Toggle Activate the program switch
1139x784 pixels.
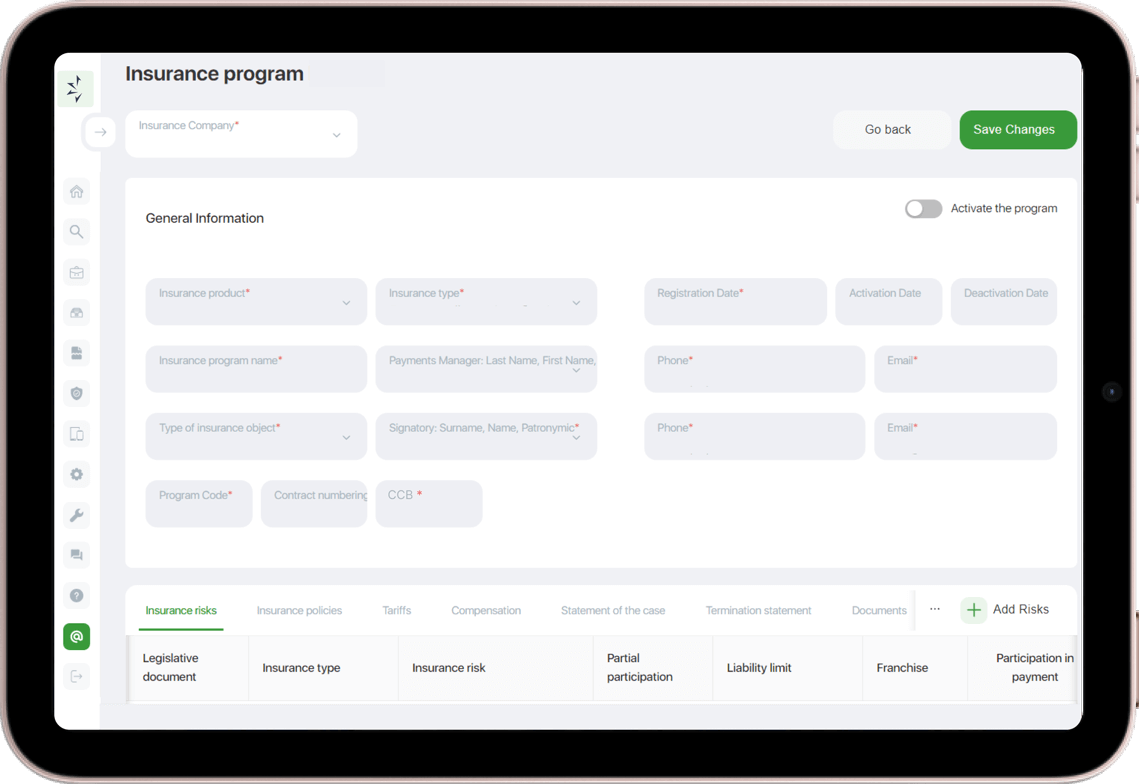[x=923, y=209]
